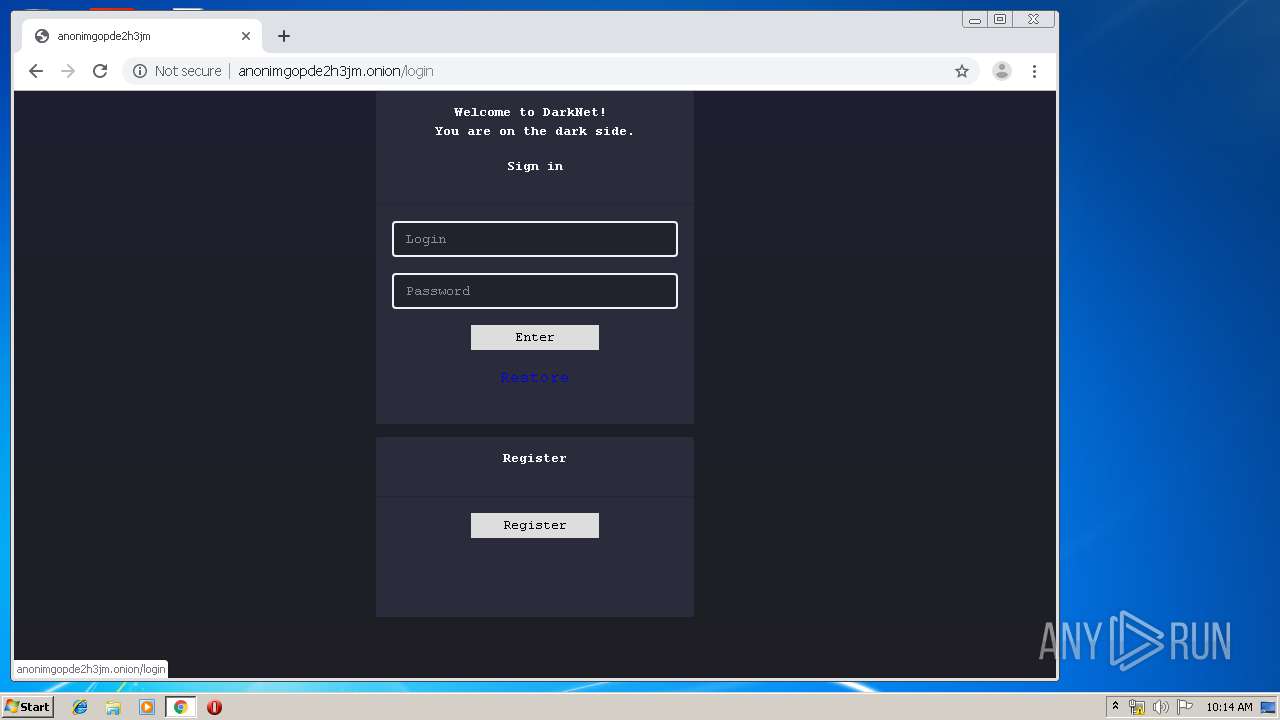This screenshot has height=720, width=1280.
Task: Click 'You are on the dark side.' text
Action: coord(535,131)
